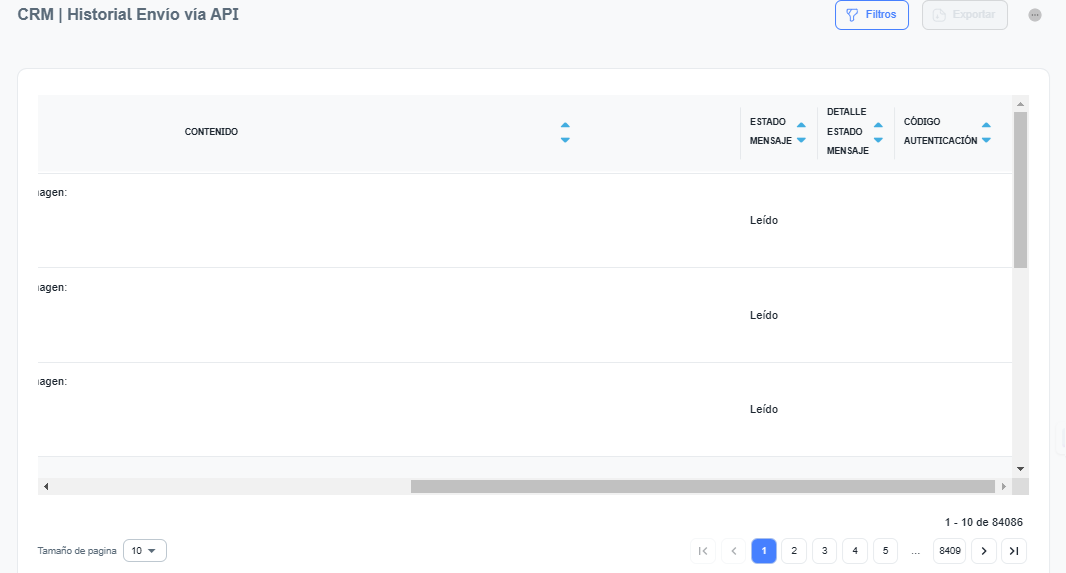Click the horizontal scrollbar thumb

pos(702,487)
